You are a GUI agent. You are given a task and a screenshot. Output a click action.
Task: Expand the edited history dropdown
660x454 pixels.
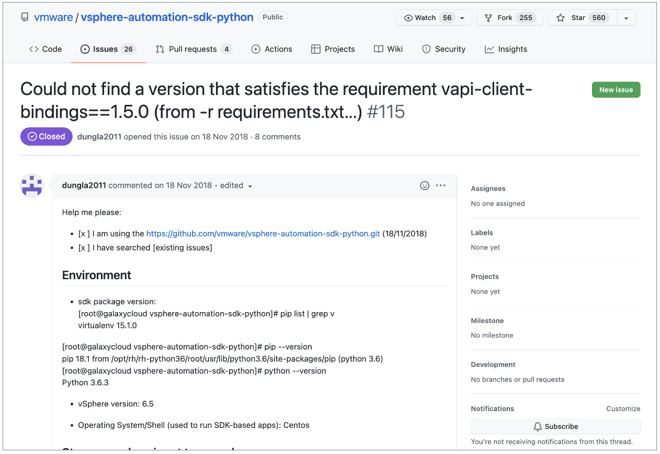(236, 186)
